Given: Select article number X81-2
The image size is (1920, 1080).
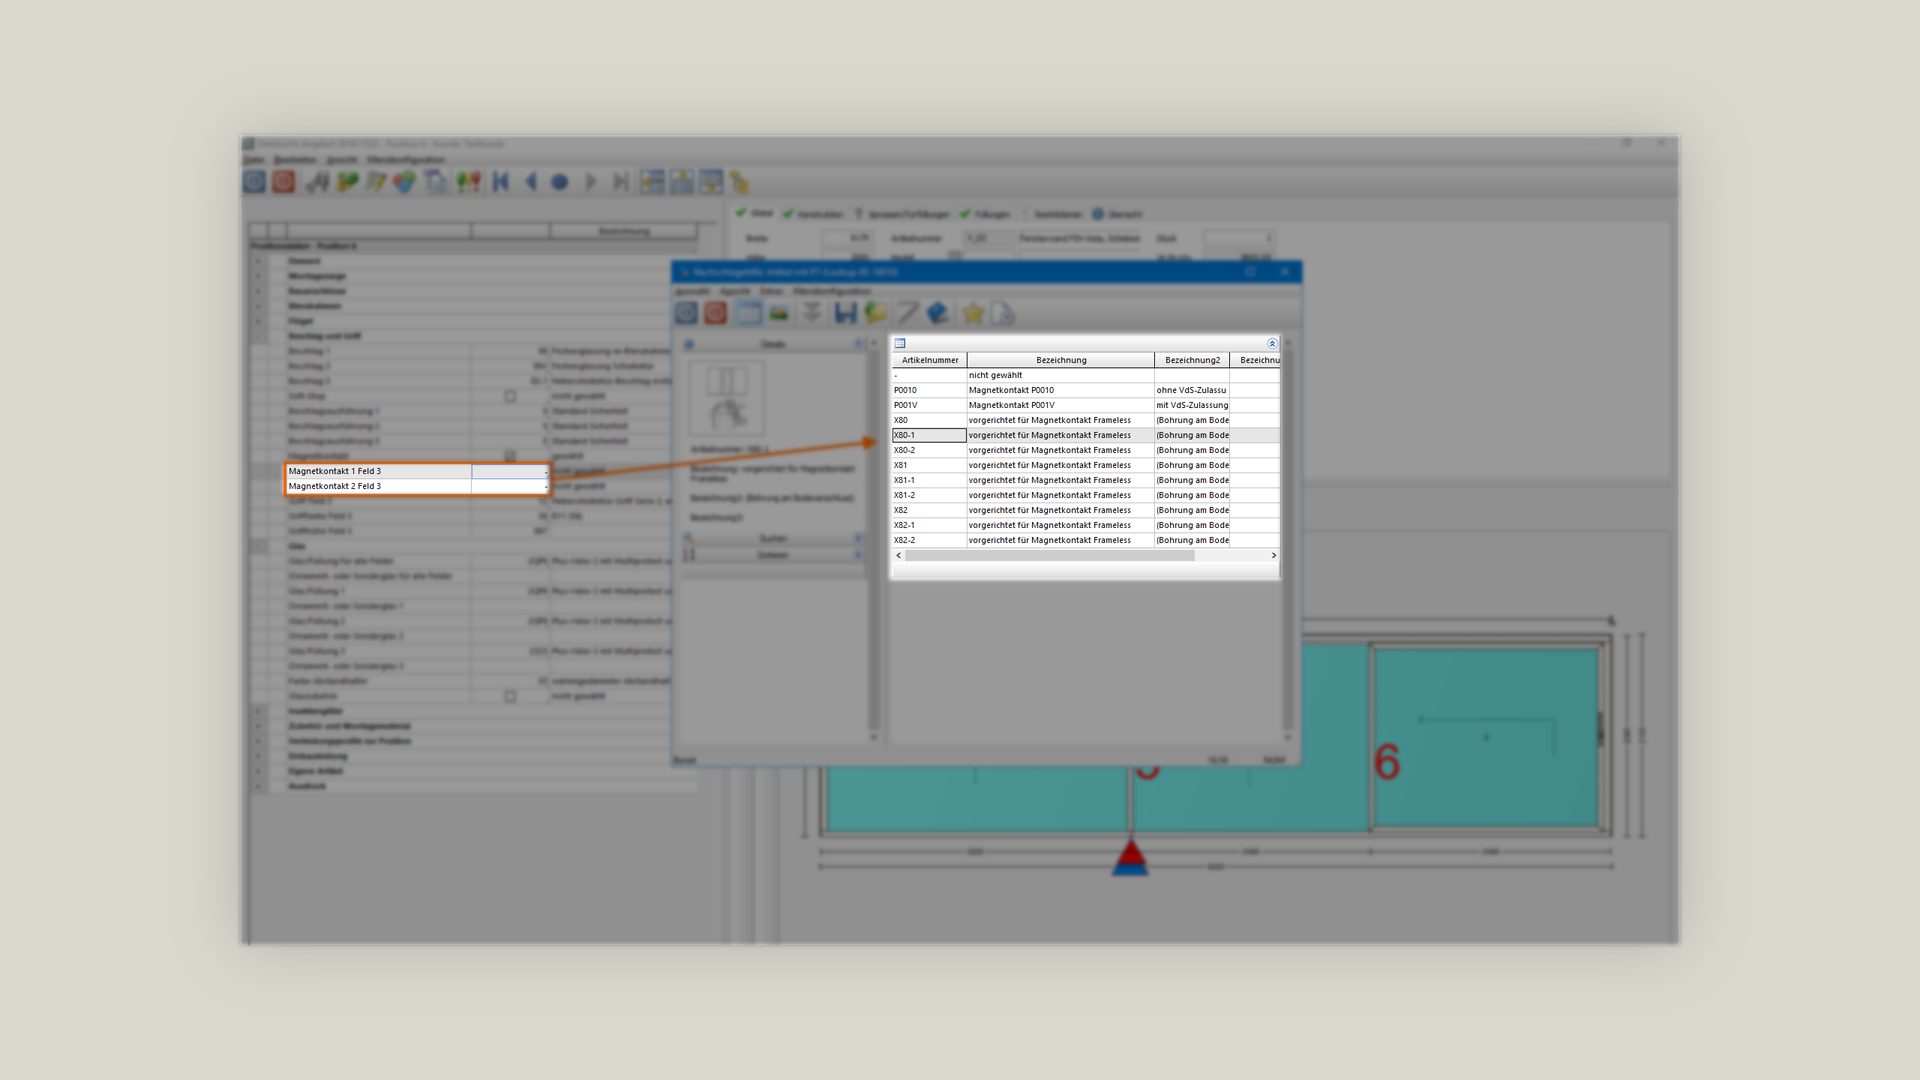Looking at the screenshot, I should tap(929, 495).
